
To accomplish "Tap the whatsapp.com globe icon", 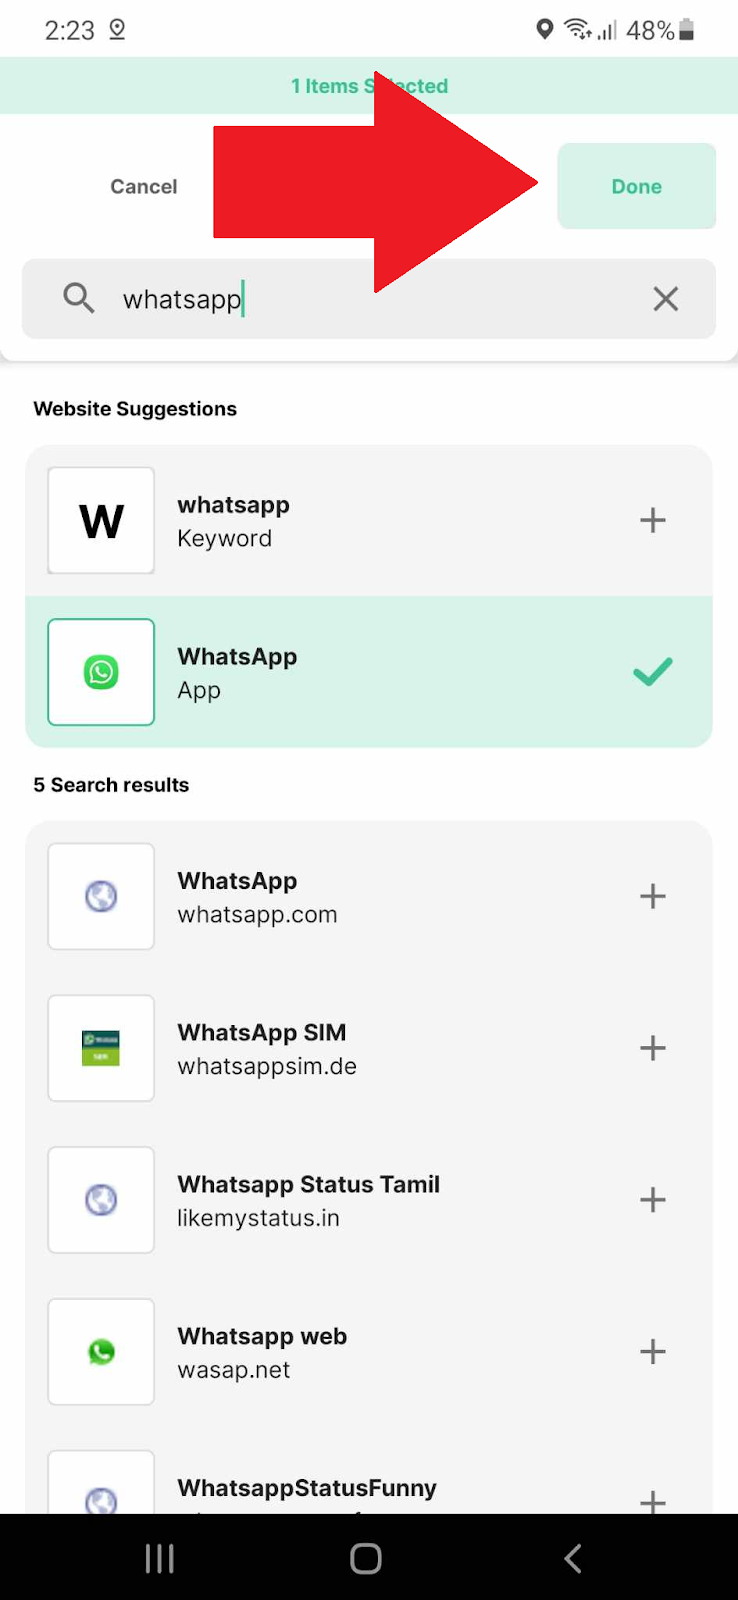I will (x=101, y=896).
